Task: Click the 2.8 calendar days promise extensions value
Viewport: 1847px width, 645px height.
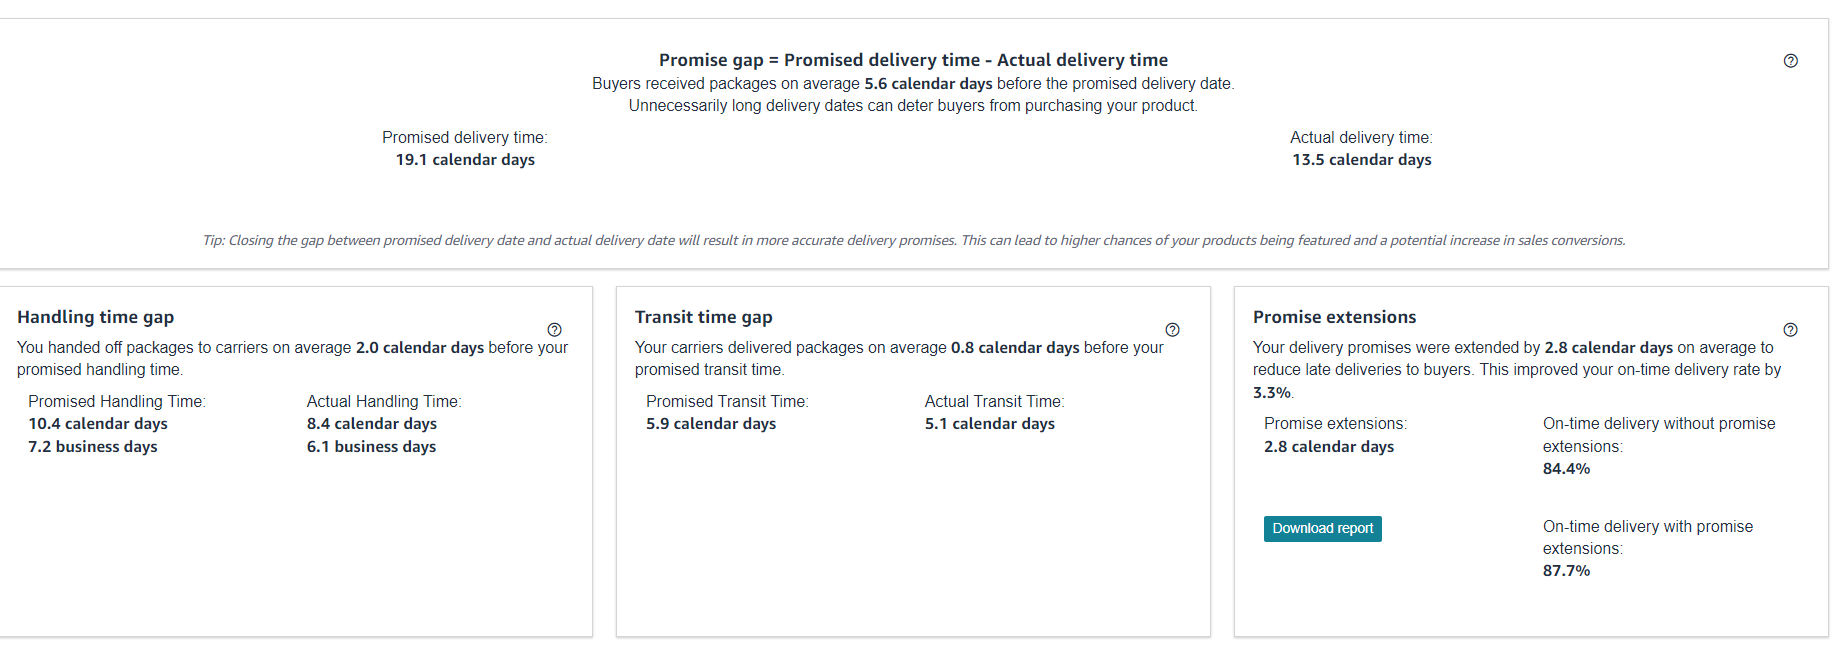Action: click(x=1328, y=447)
